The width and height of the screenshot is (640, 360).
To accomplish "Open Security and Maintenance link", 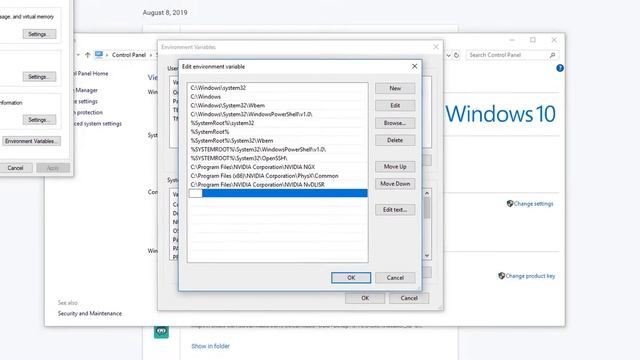I will pyautogui.click(x=90, y=313).
